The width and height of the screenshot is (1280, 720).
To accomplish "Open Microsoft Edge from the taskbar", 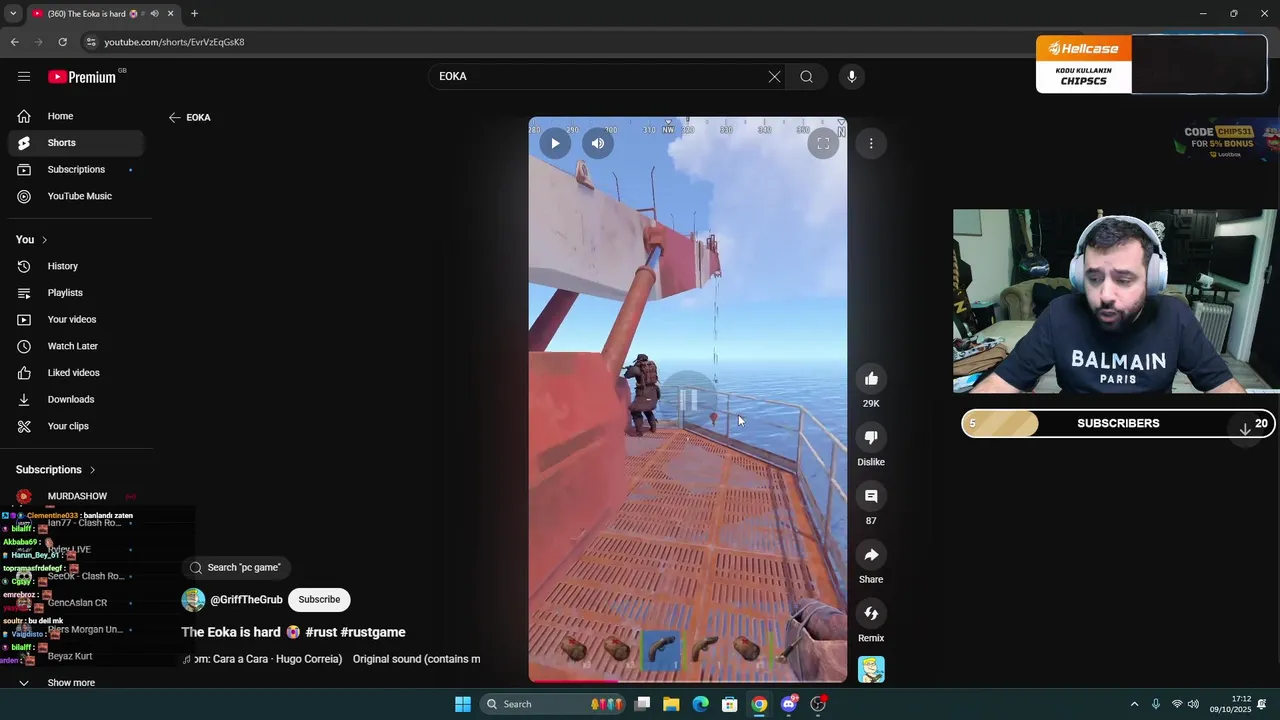I will [x=701, y=704].
